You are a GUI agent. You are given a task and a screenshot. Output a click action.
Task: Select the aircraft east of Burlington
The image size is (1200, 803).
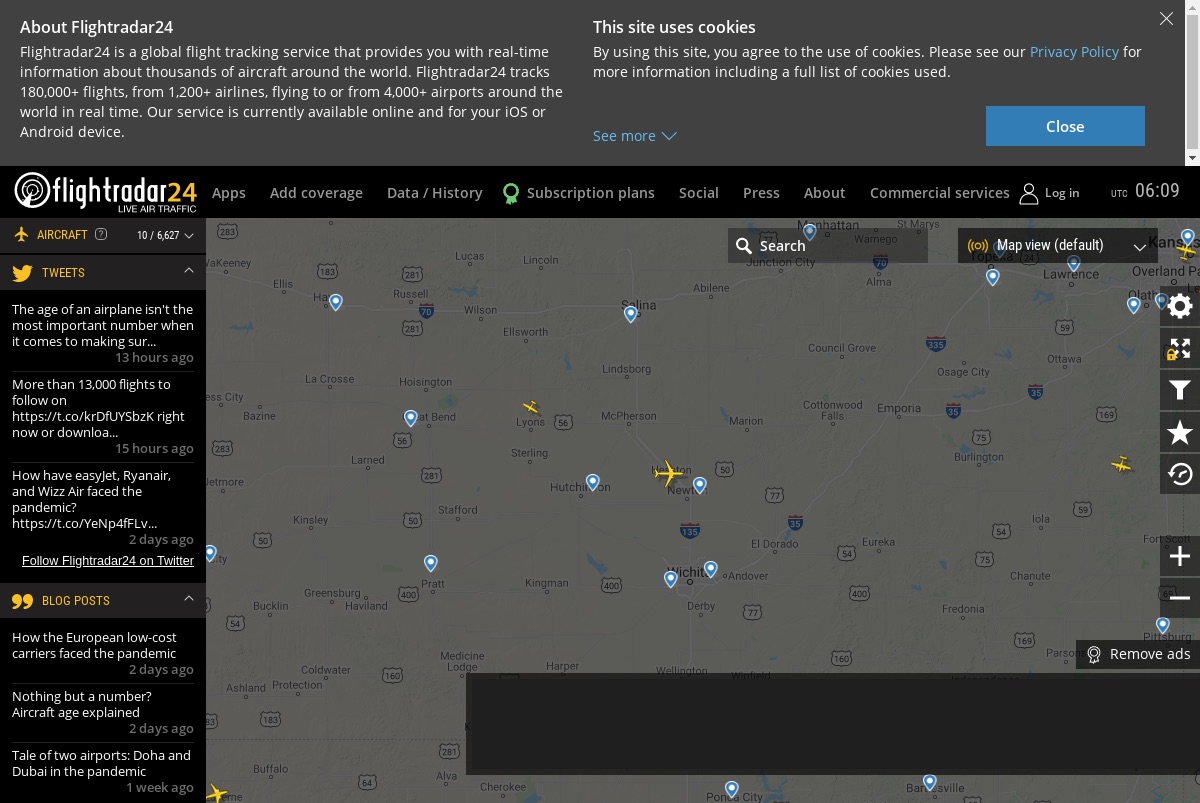click(1122, 464)
